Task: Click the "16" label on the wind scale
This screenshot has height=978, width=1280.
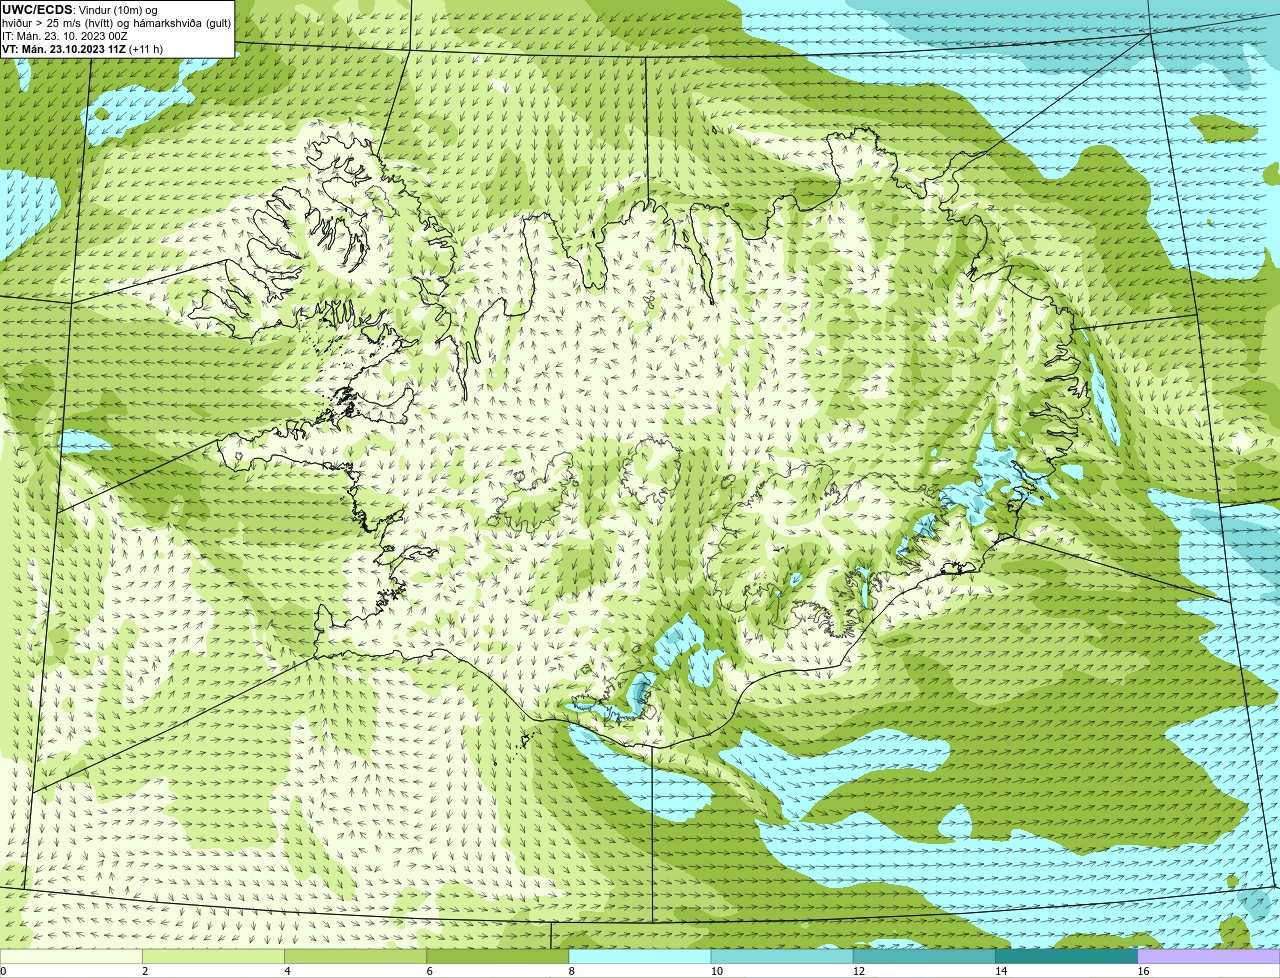Action: pos(1143,971)
